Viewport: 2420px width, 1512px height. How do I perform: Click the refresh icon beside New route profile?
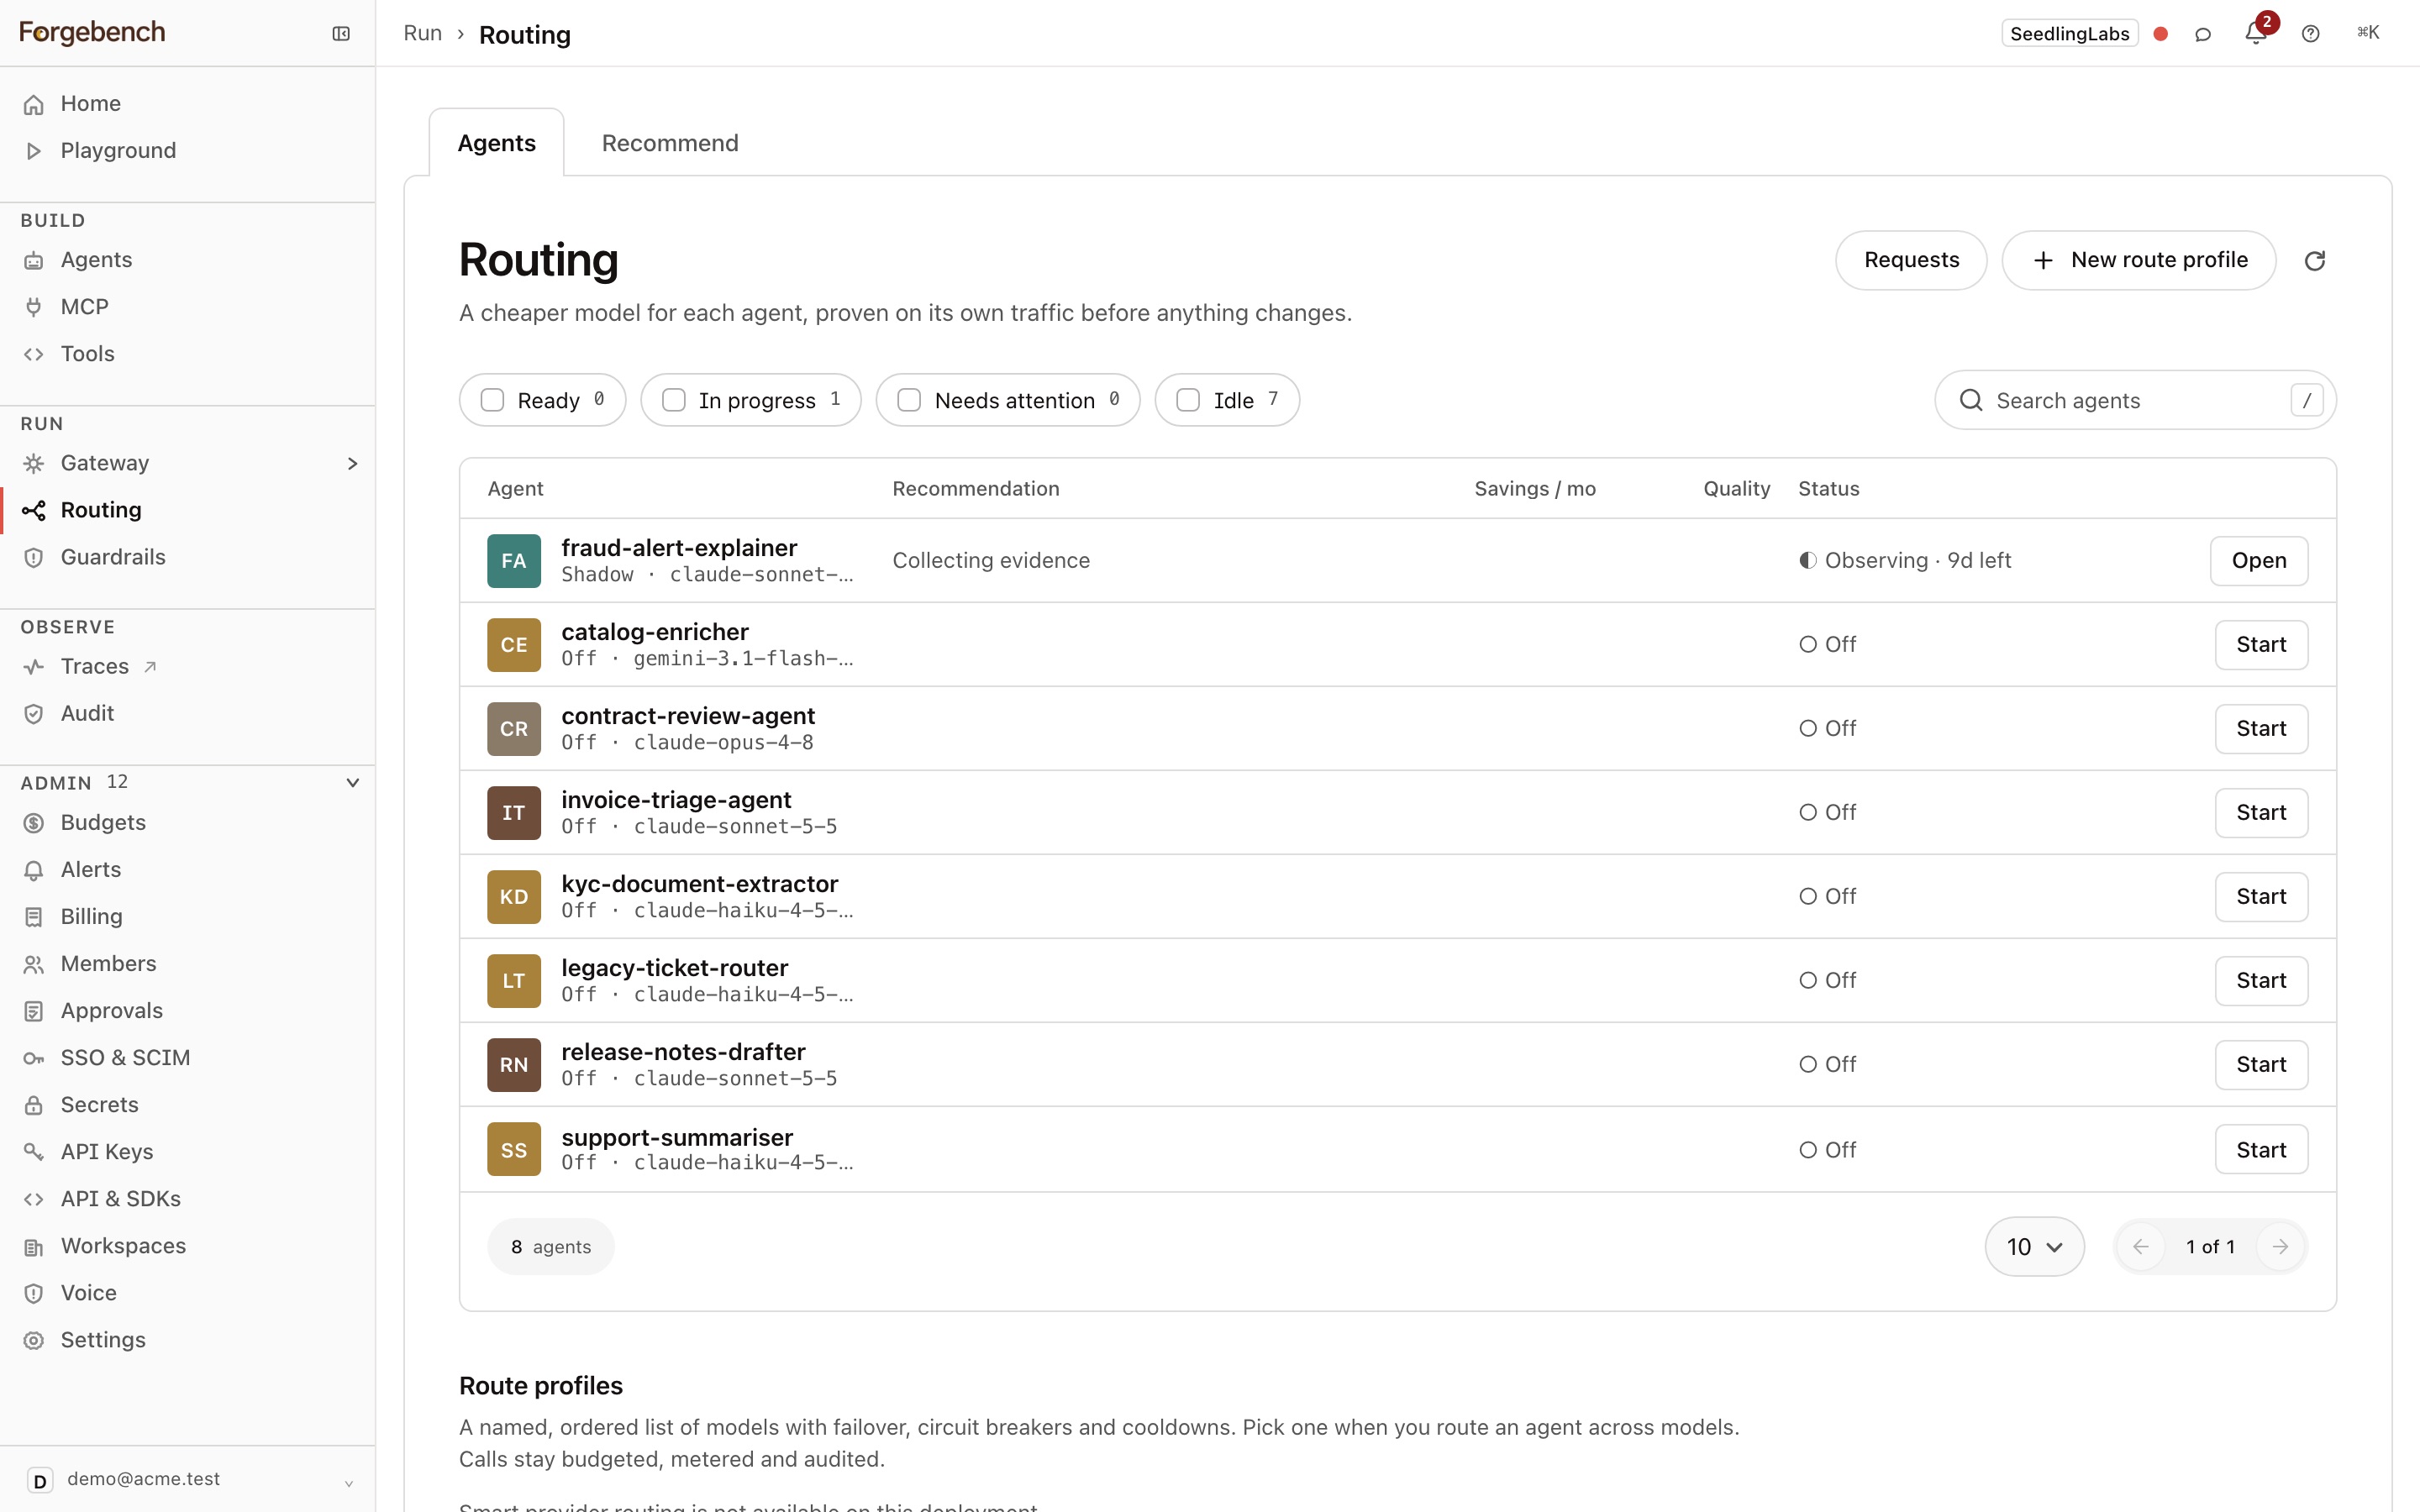[x=2315, y=261]
